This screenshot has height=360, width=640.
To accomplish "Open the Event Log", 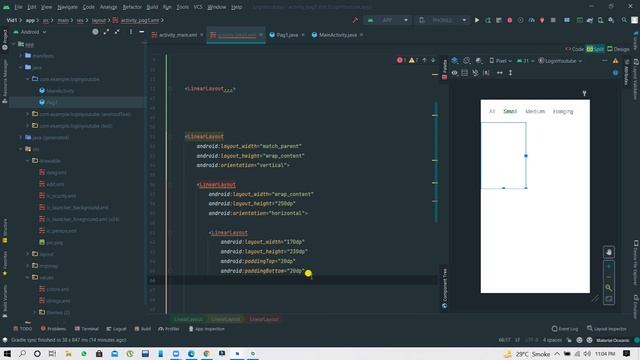I will (565, 329).
